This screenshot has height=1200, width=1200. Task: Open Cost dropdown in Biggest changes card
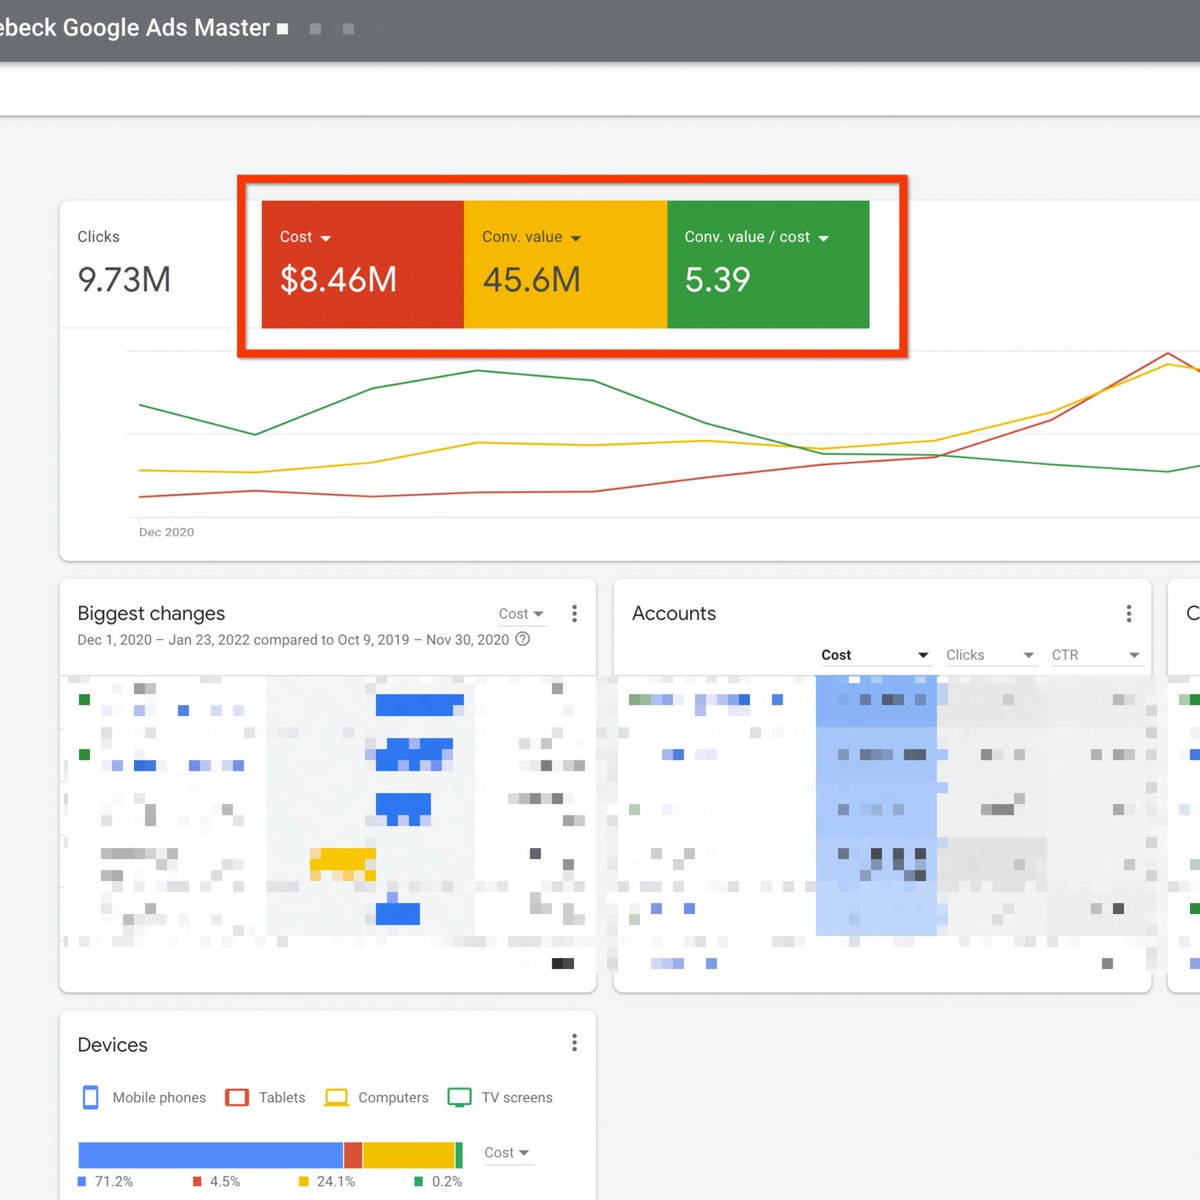(521, 614)
